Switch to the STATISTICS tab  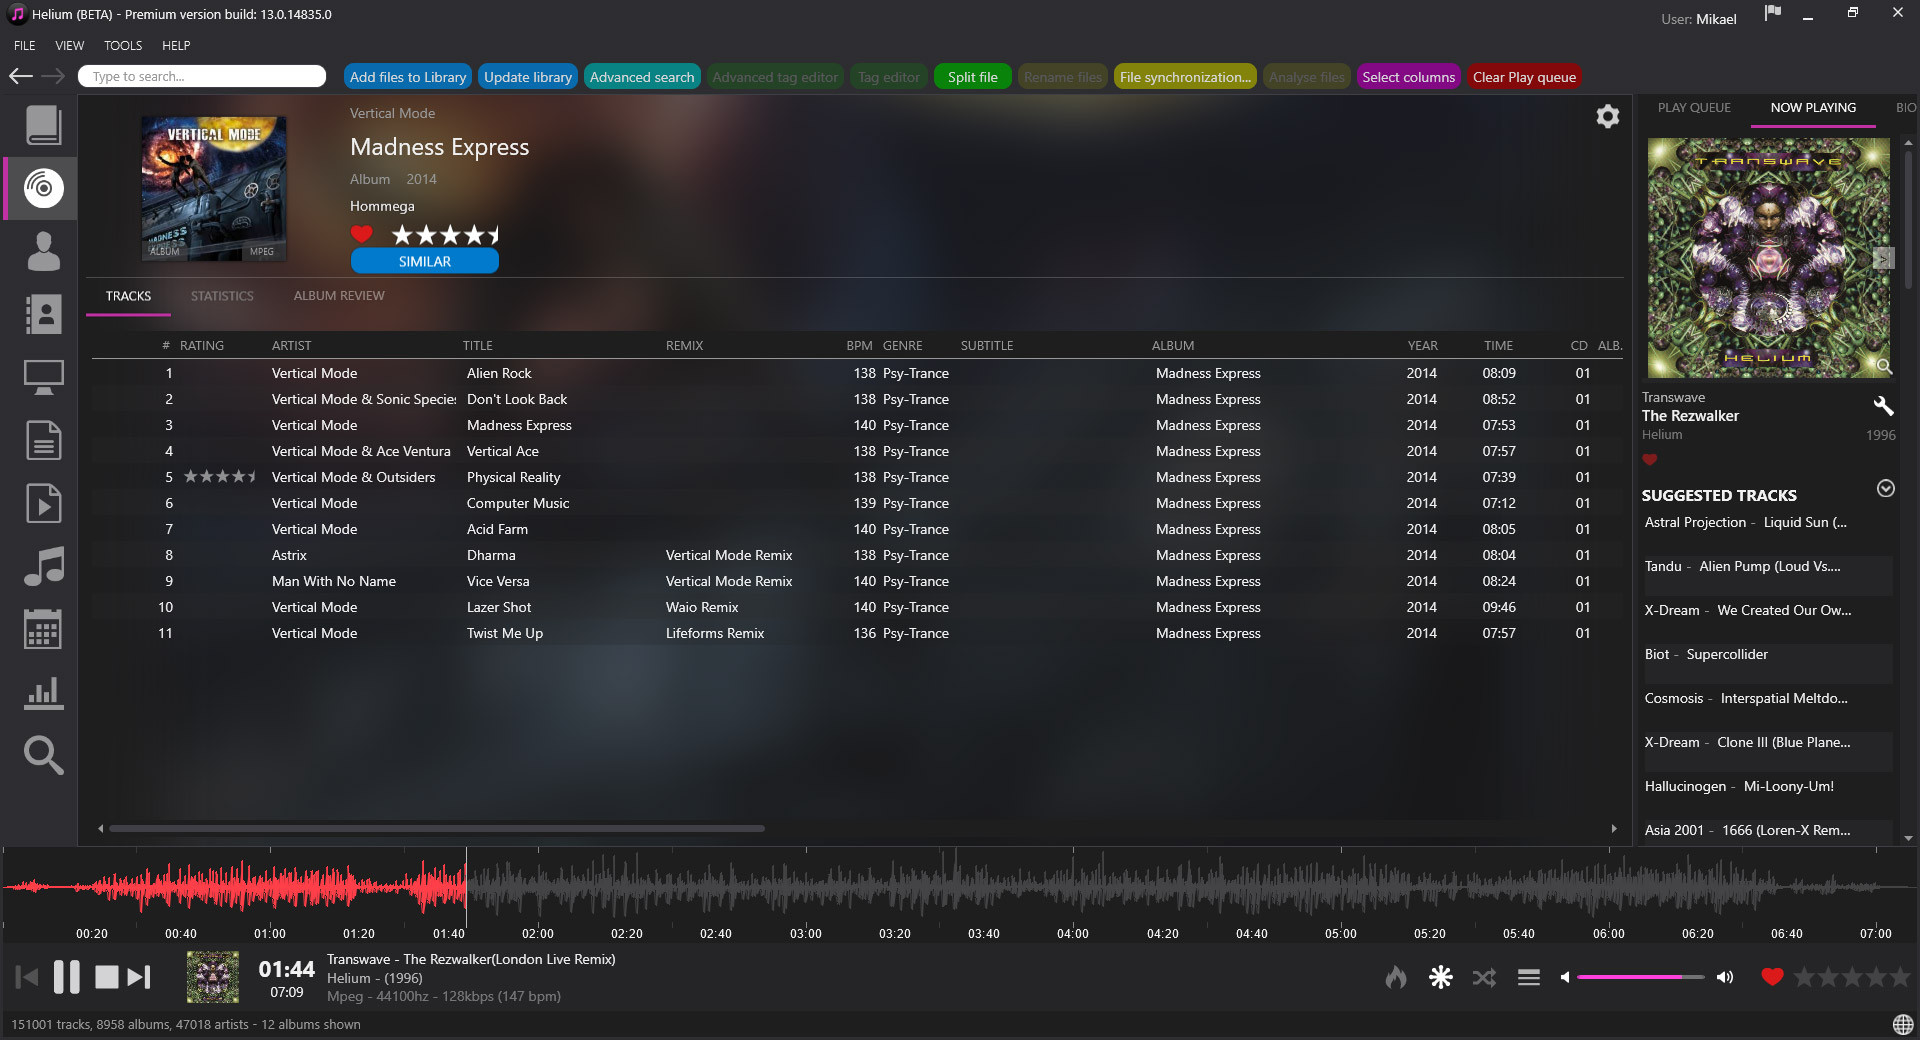222,296
